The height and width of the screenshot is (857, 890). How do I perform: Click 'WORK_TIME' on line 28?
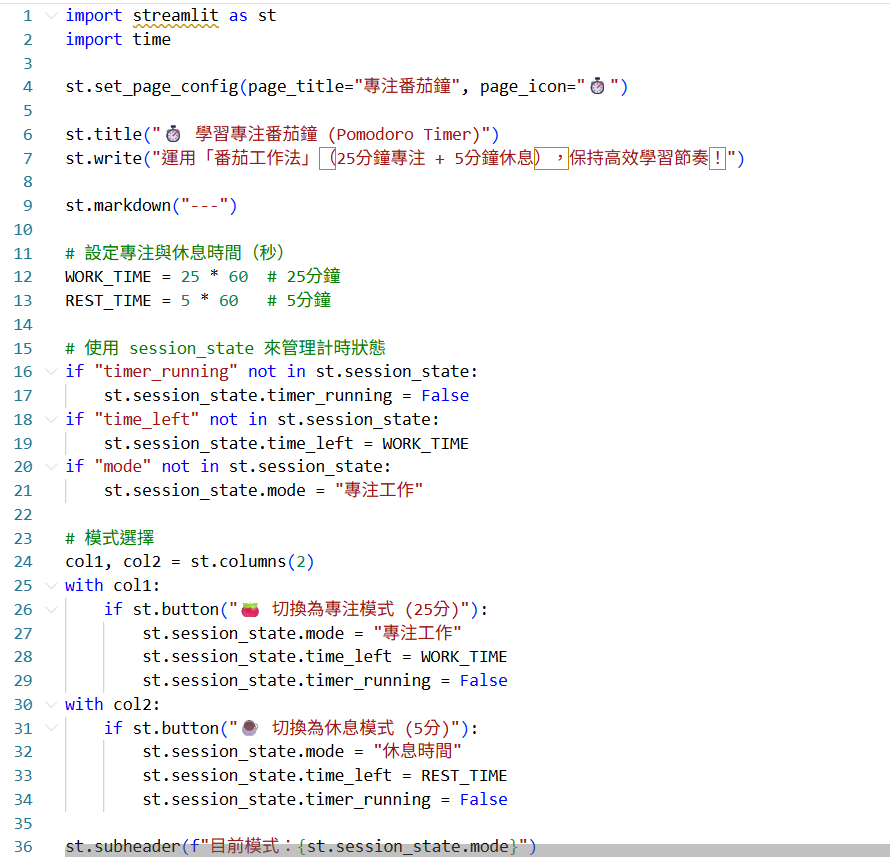[464, 657]
